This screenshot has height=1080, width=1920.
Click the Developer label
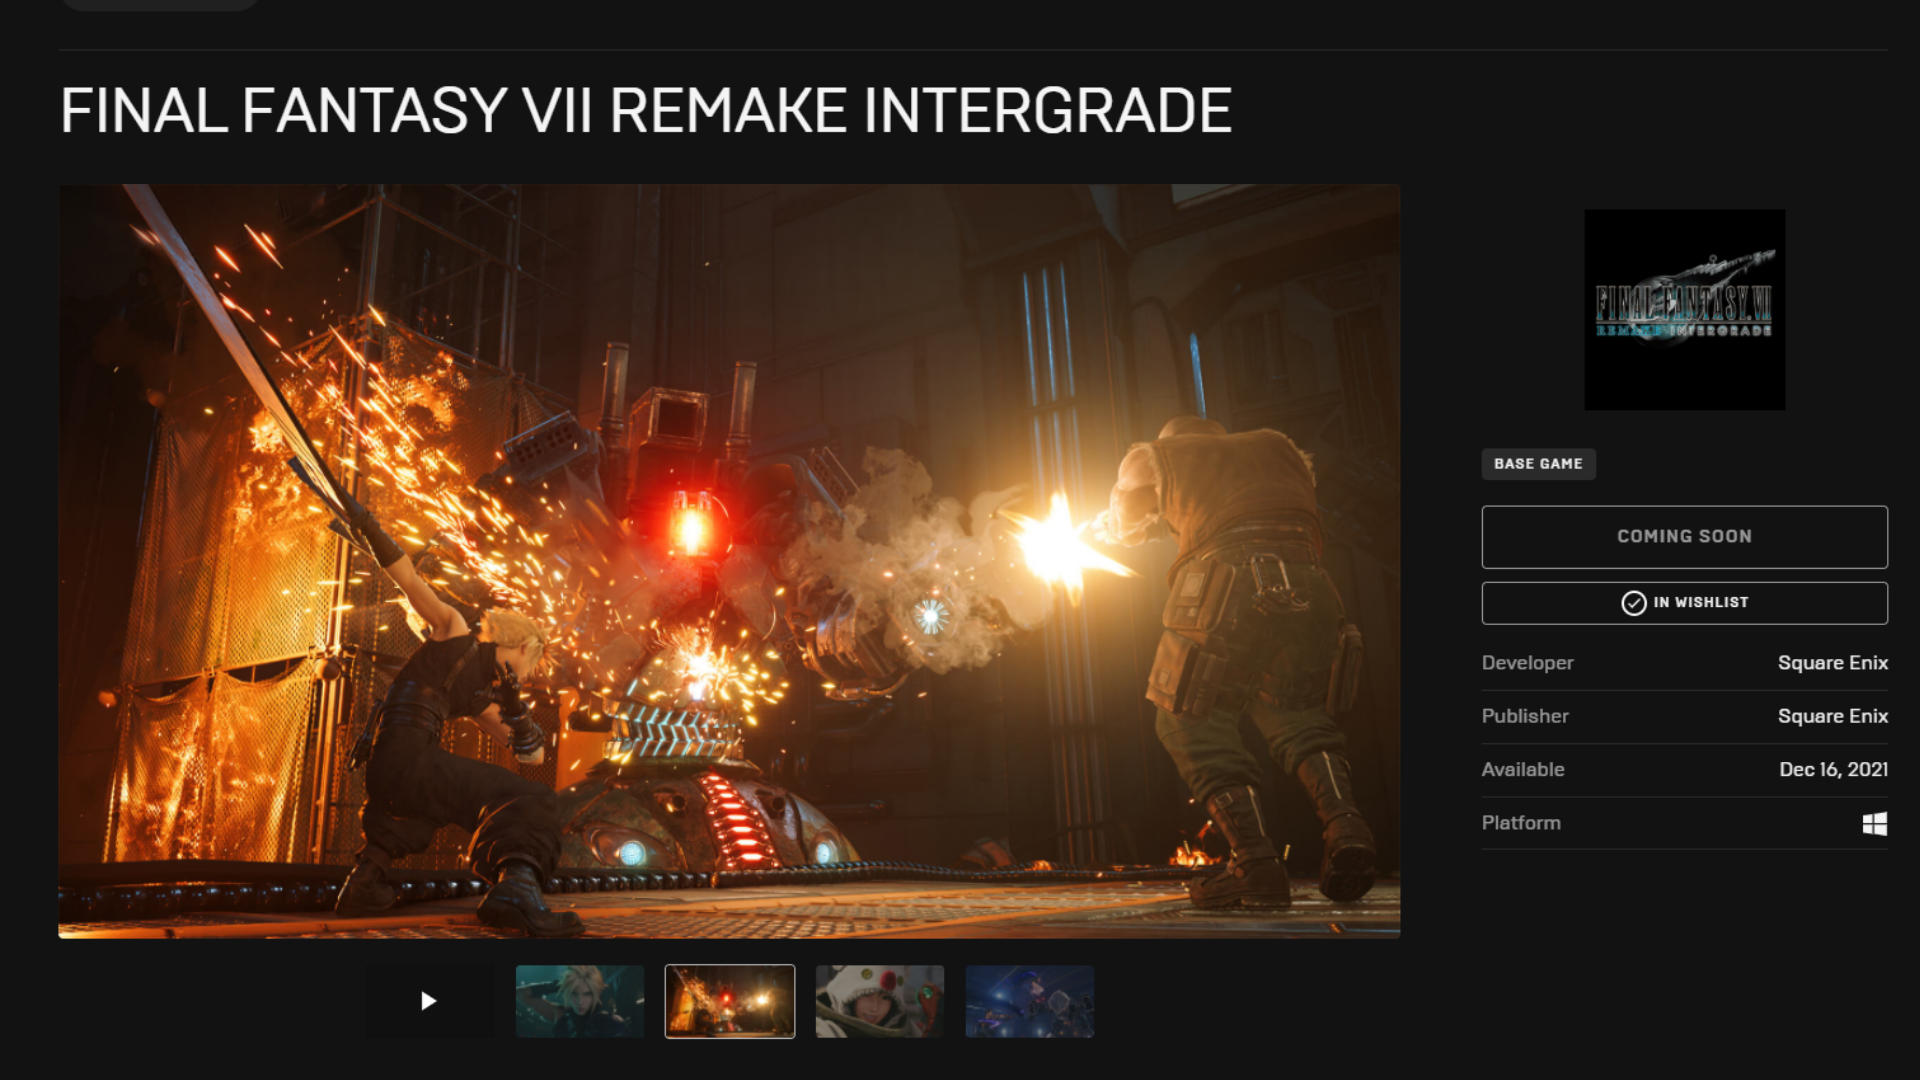tap(1527, 663)
